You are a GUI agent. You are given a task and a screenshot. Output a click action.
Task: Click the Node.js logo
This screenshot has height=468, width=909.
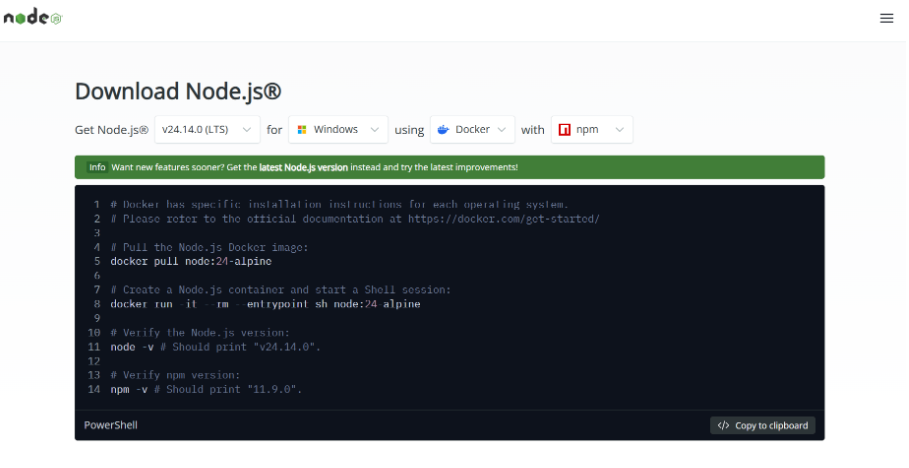point(33,17)
